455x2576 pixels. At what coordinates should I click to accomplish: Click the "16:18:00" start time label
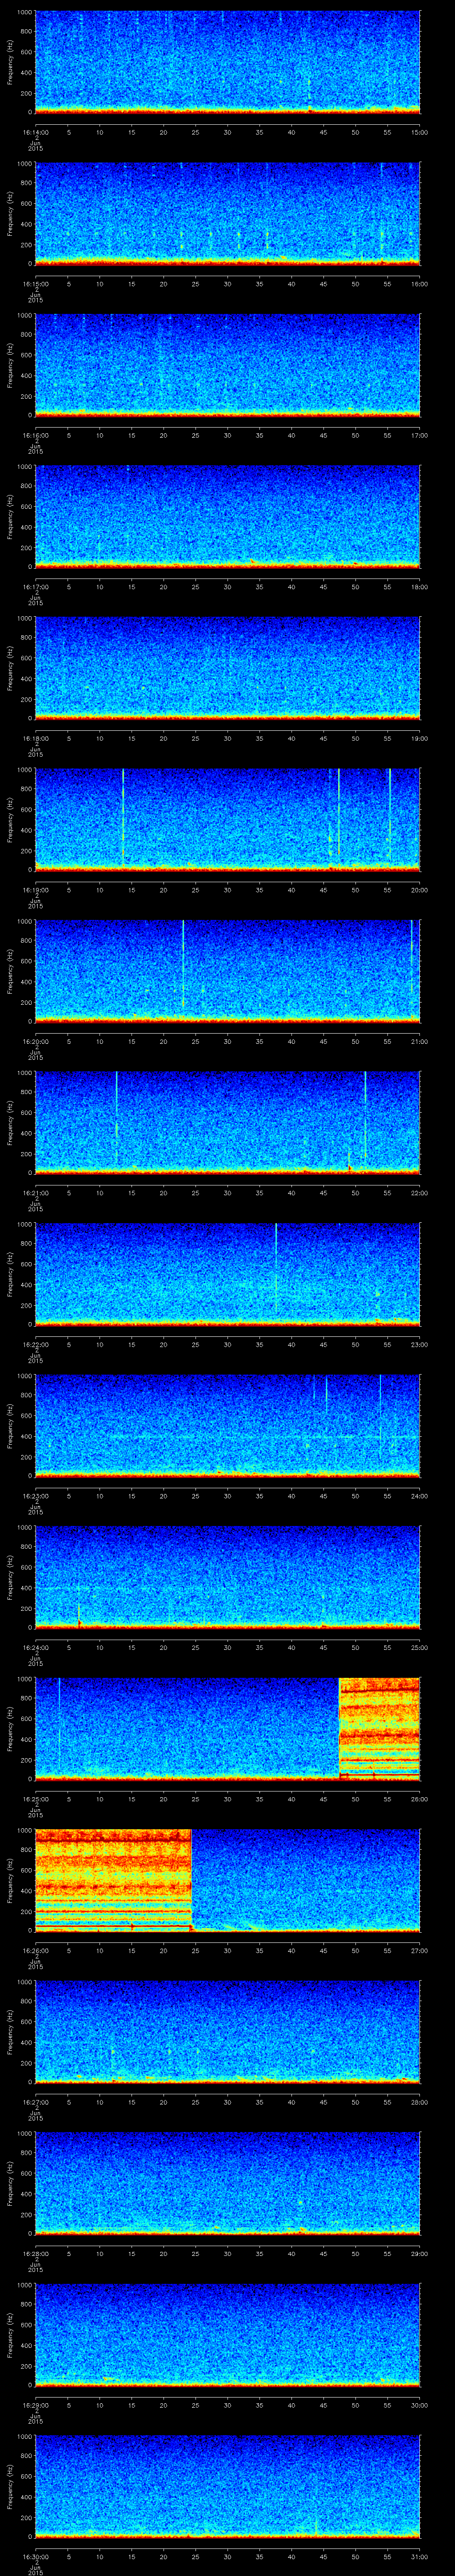(35, 738)
